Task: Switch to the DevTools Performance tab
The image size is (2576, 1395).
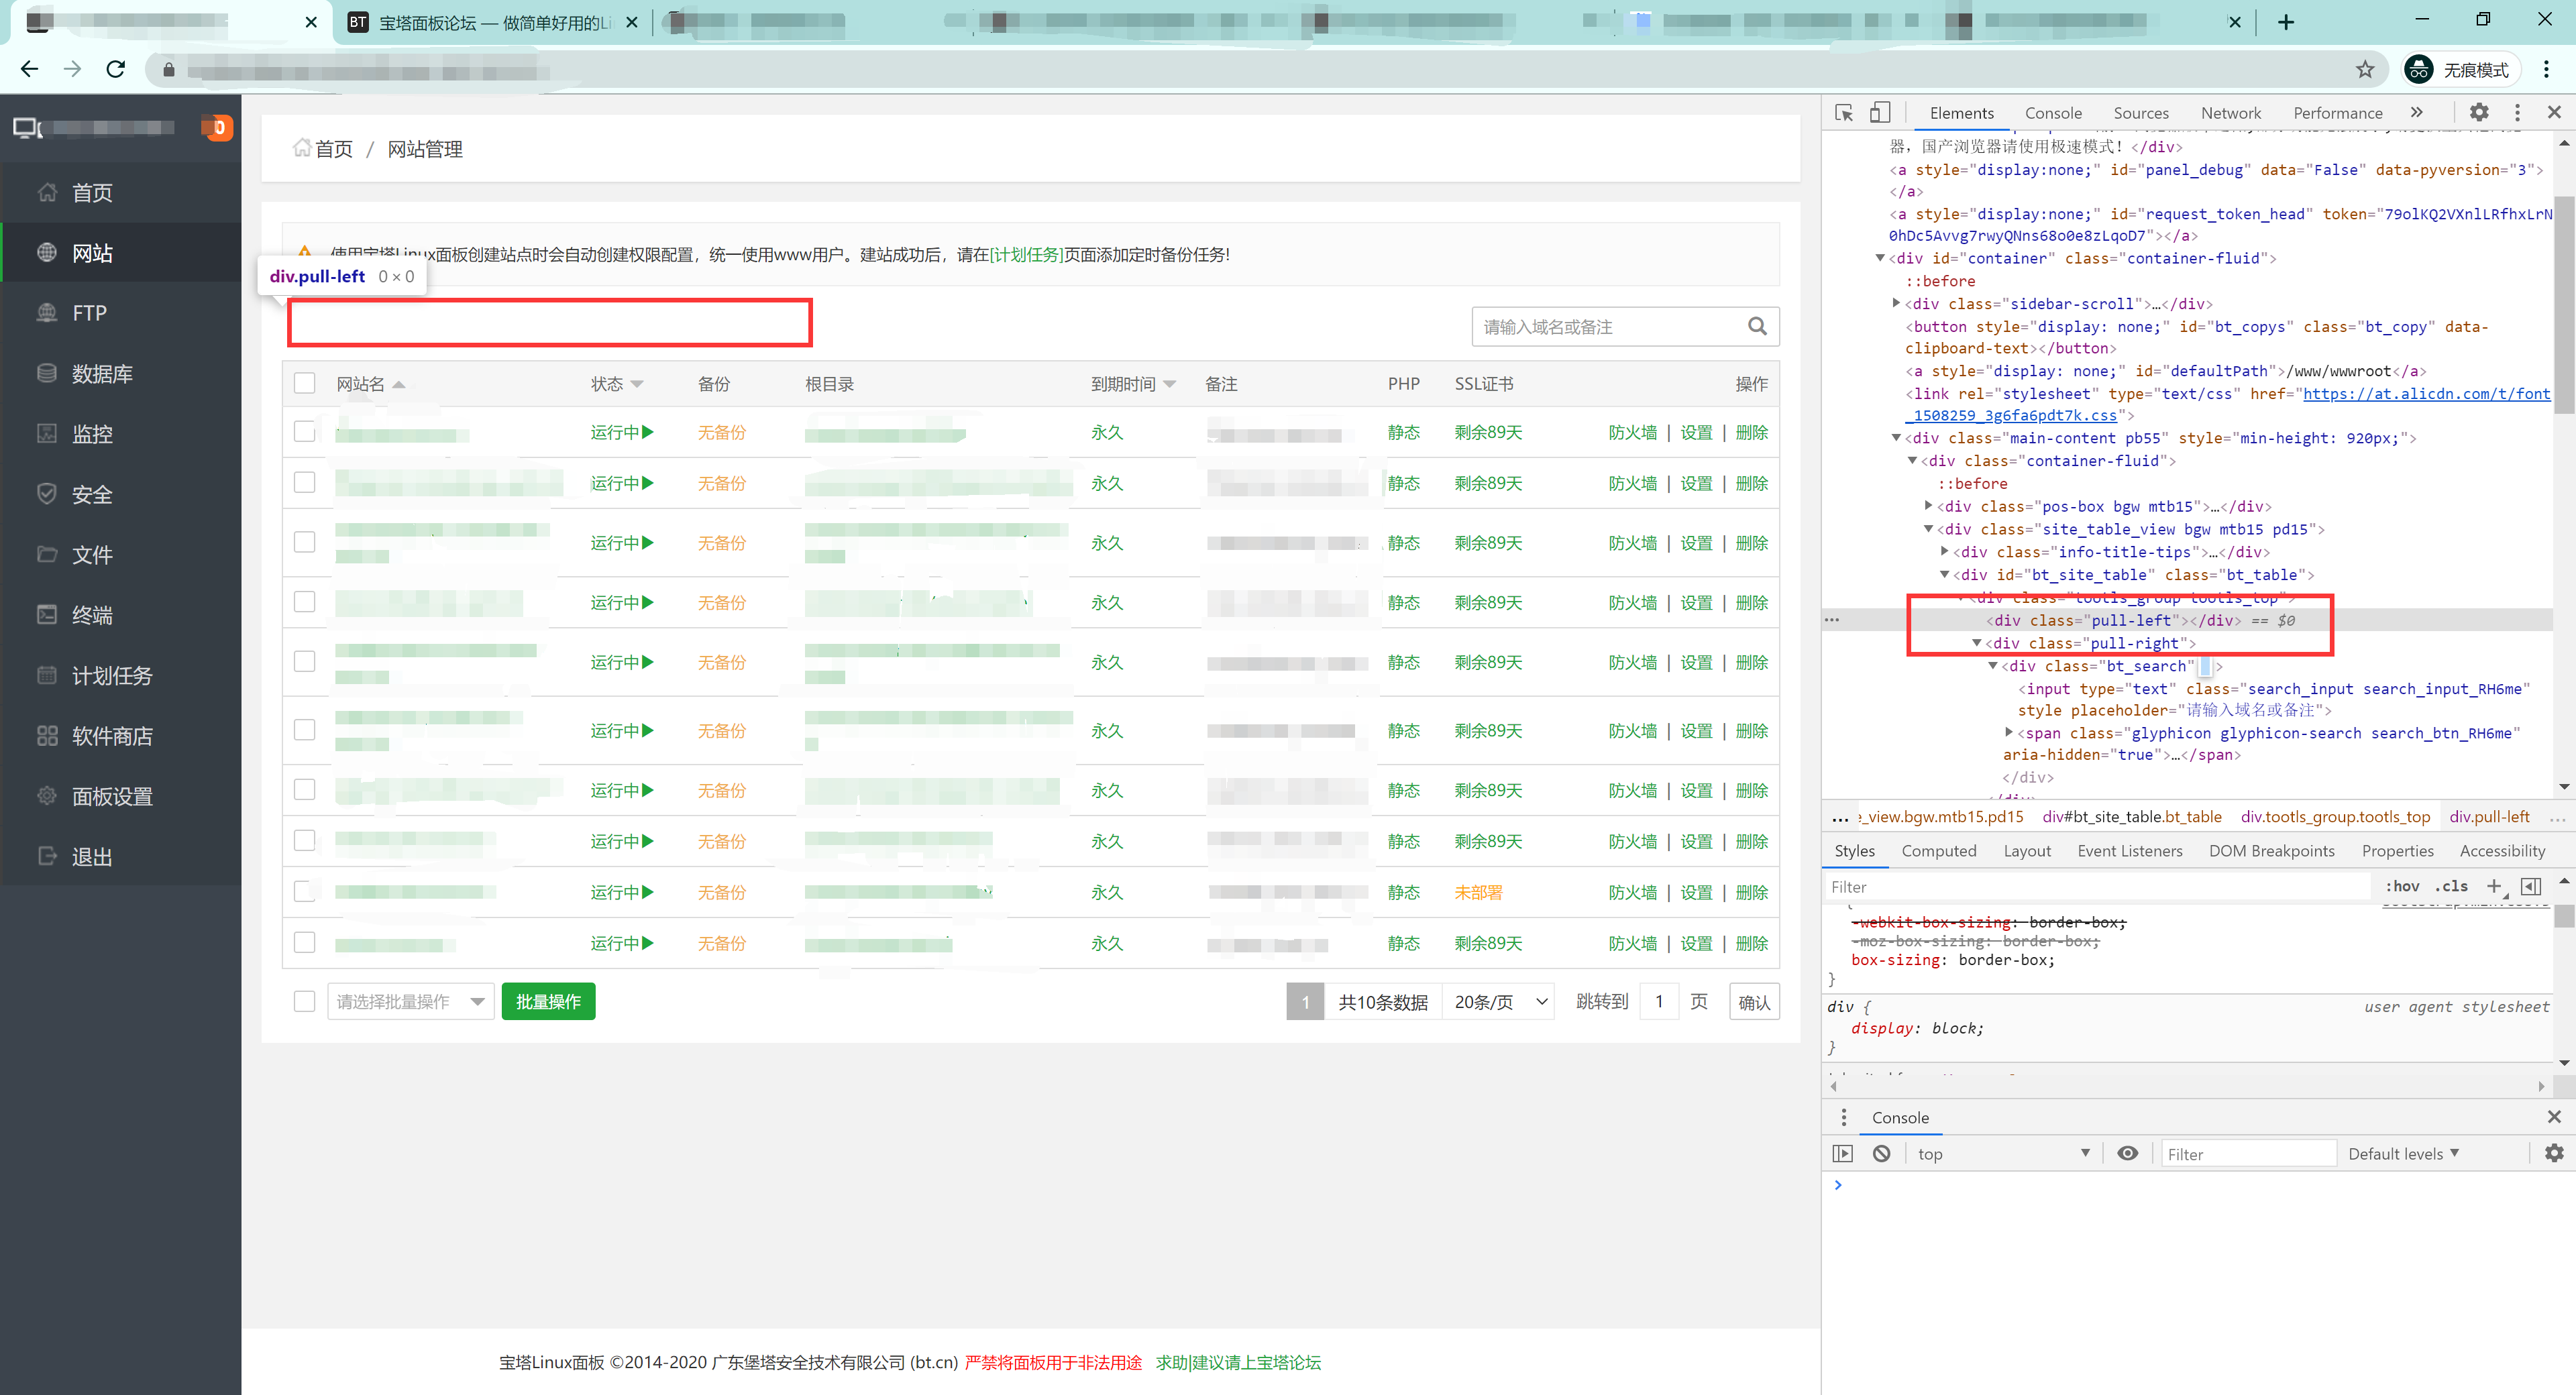Action: point(2337,113)
